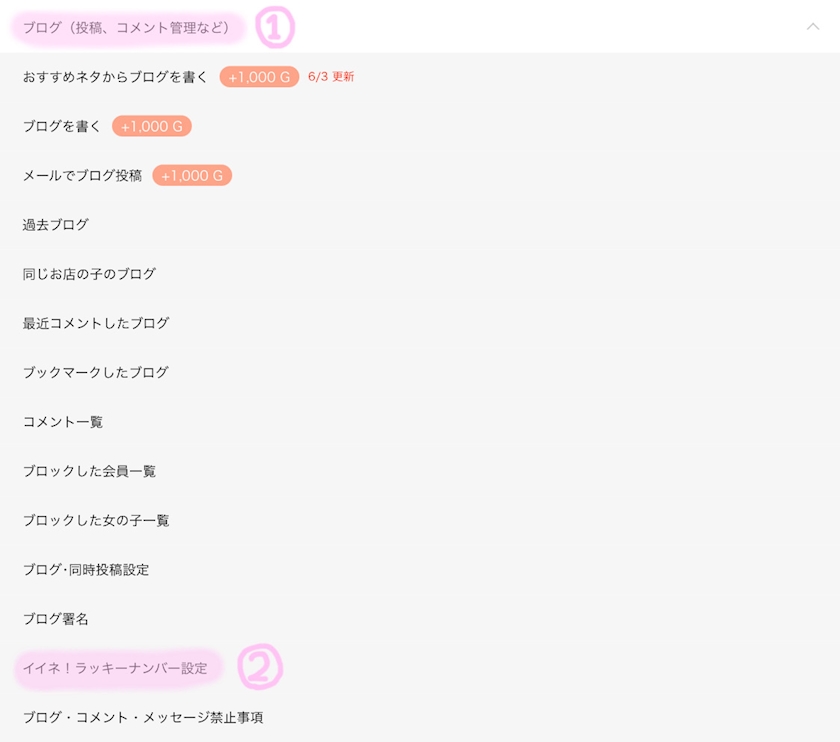Open ブロックした女の子一覧
The width and height of the screenshot is (840, 742).
96,520
